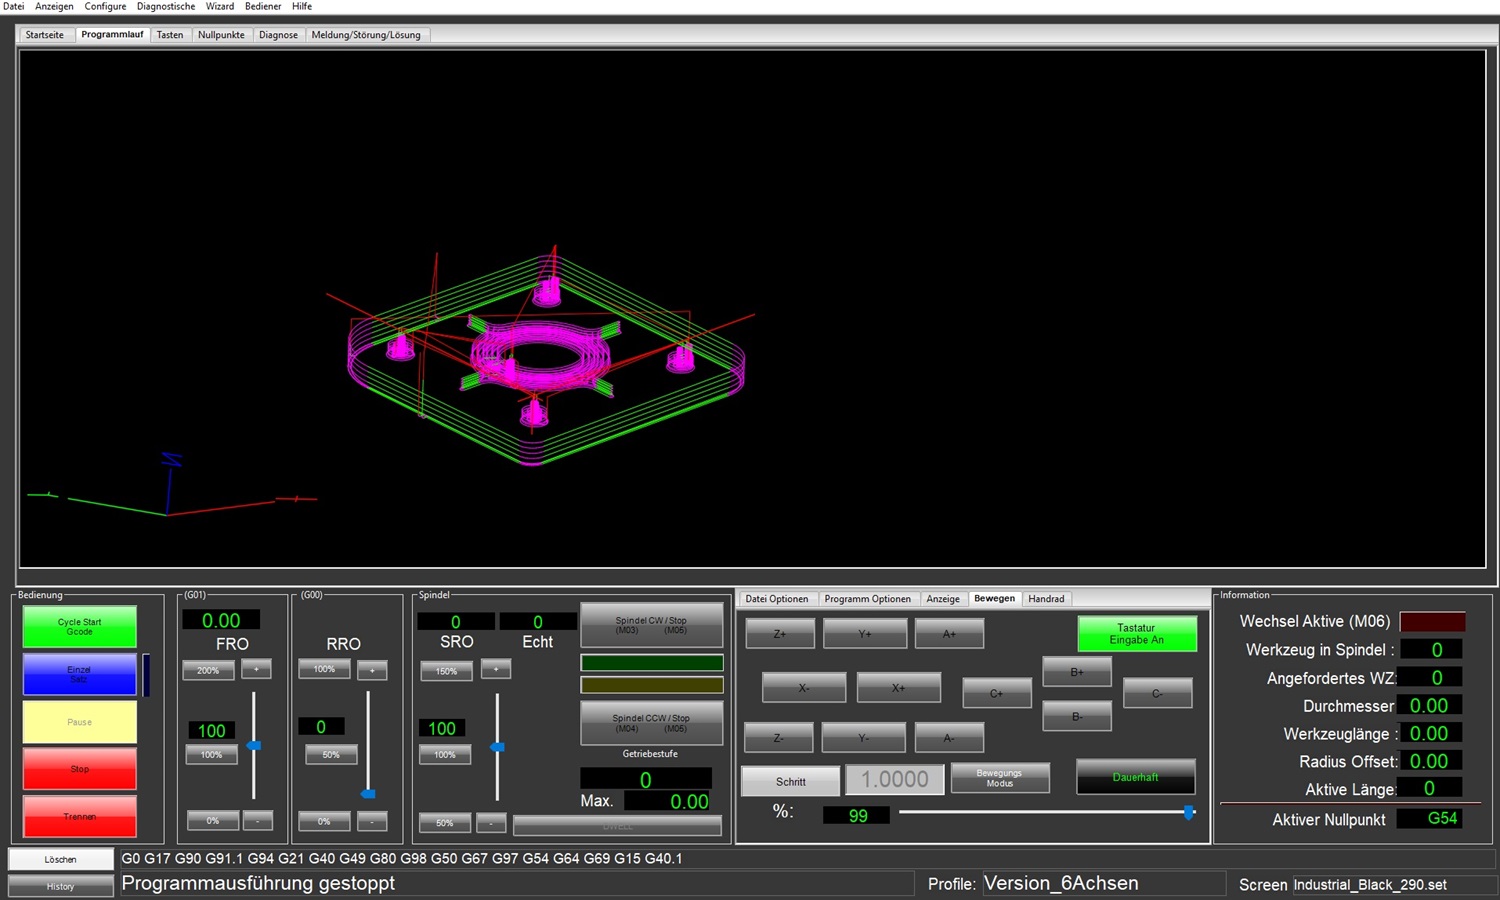The width and height of the screenshot is (1500, 900).
Task: Click the SRO vertical slider handle
Action: [497, 747]
